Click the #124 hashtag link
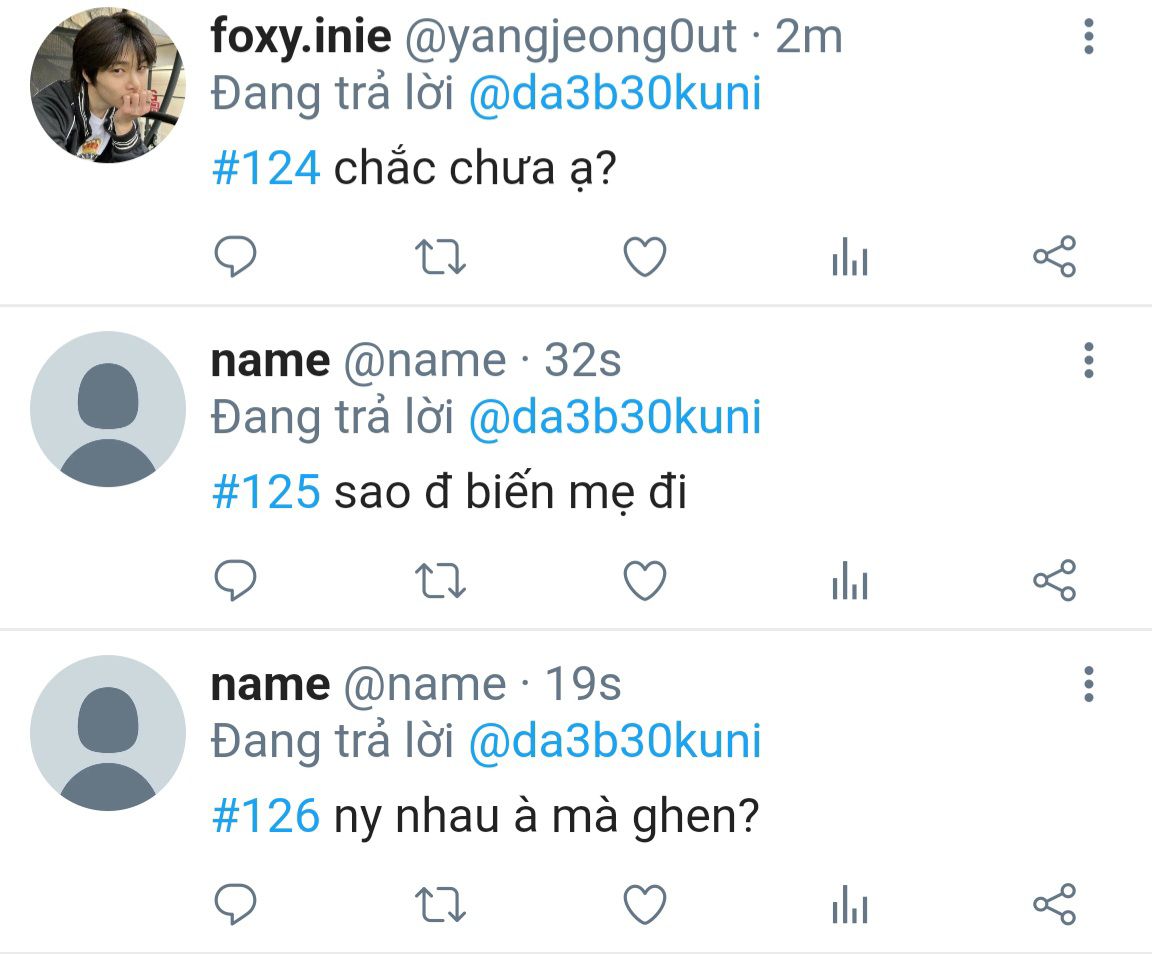 click(266, 168)
